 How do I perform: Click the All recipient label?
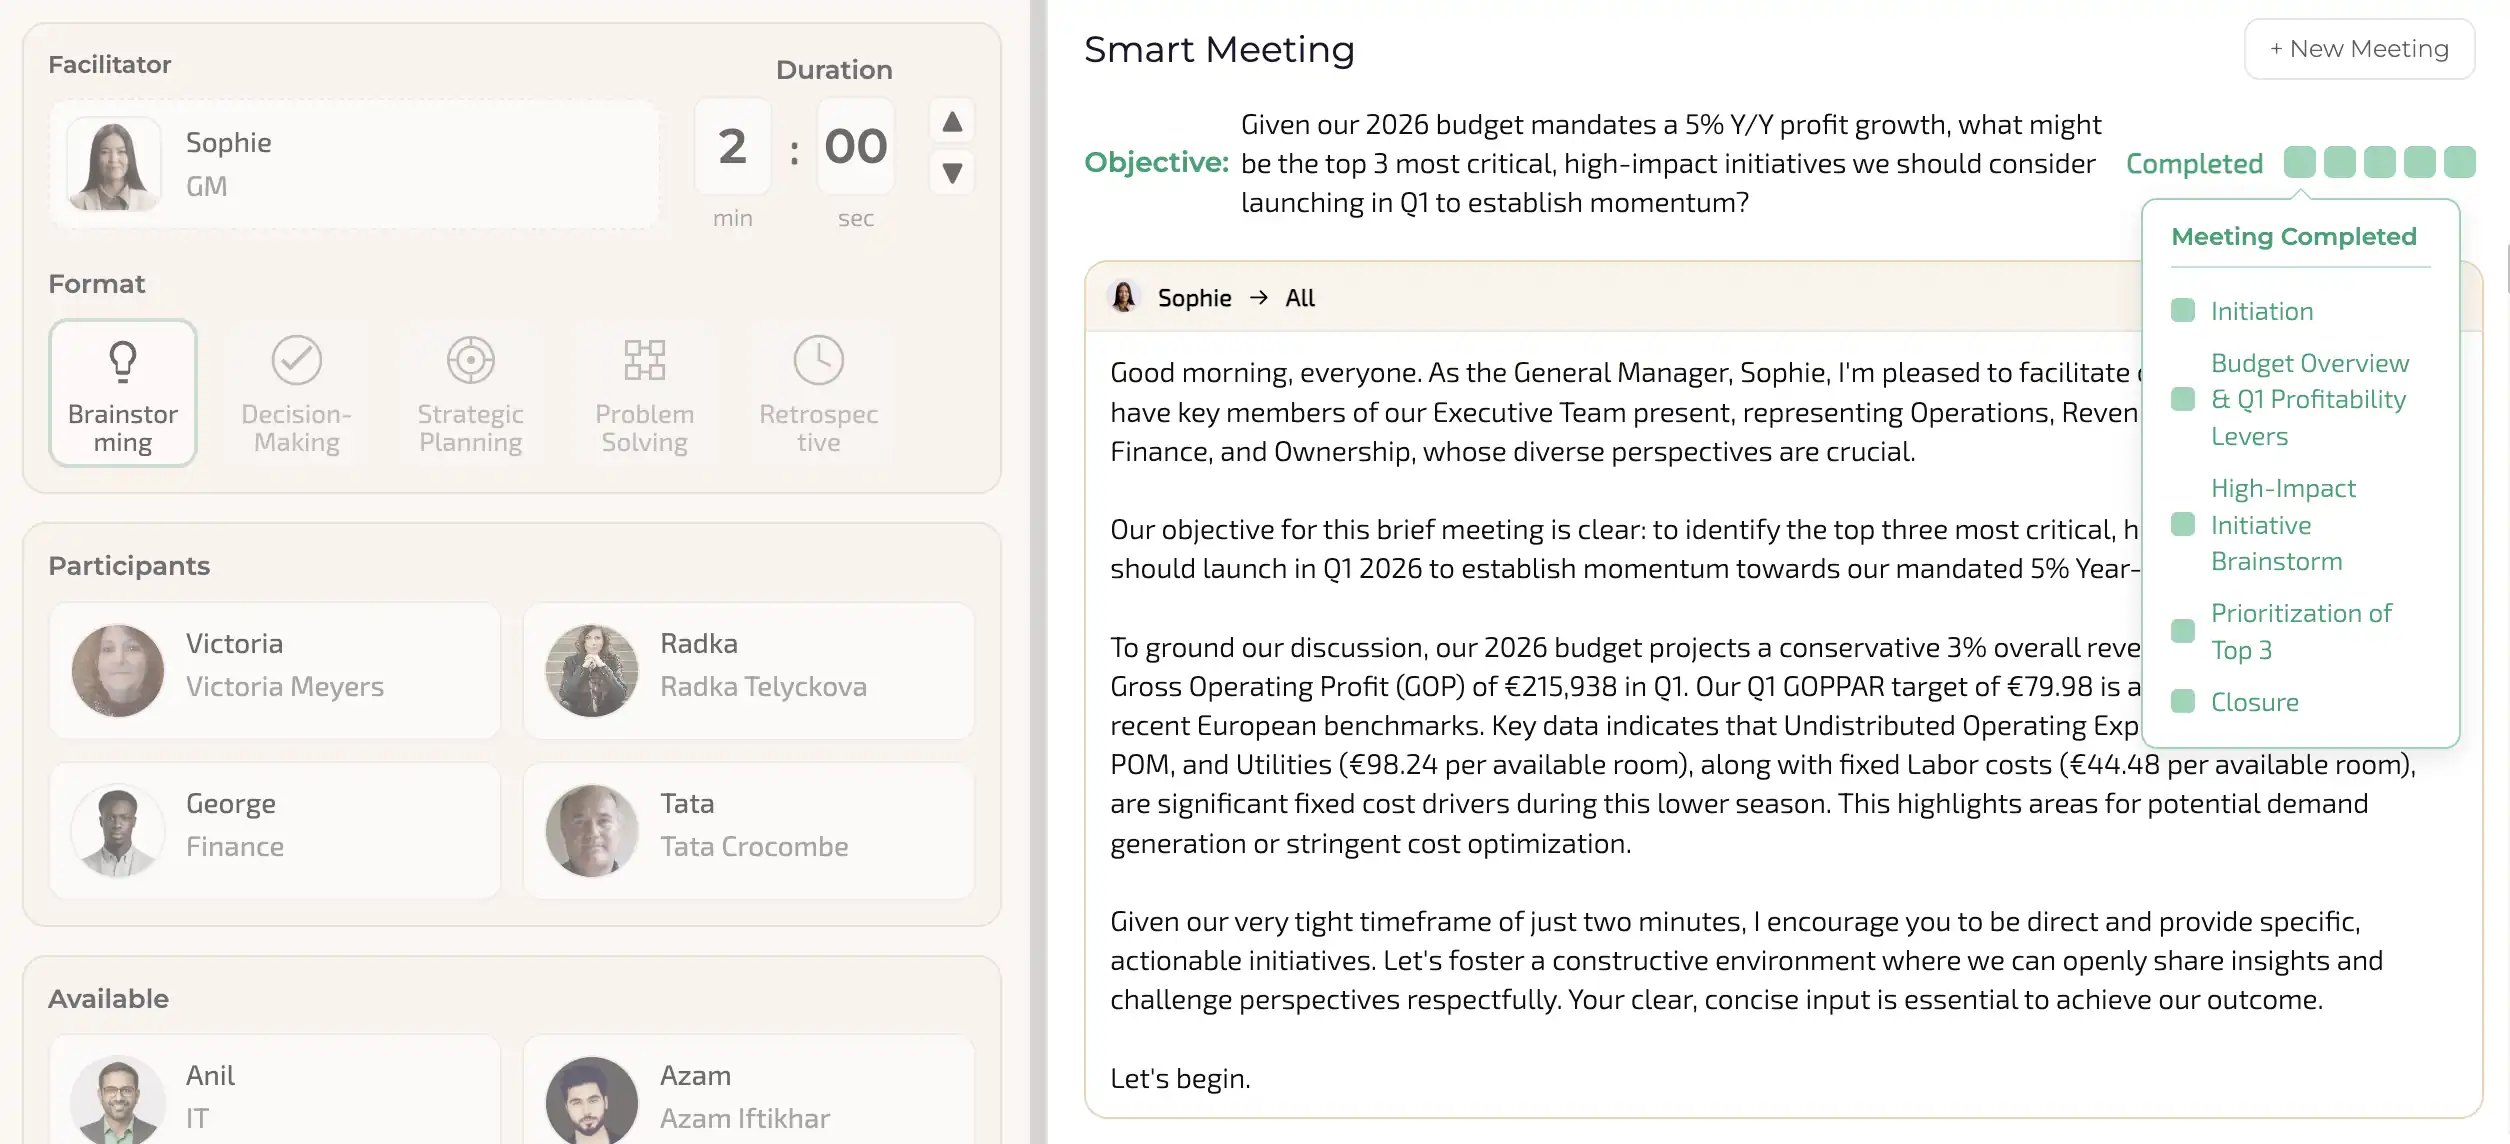1300,298
